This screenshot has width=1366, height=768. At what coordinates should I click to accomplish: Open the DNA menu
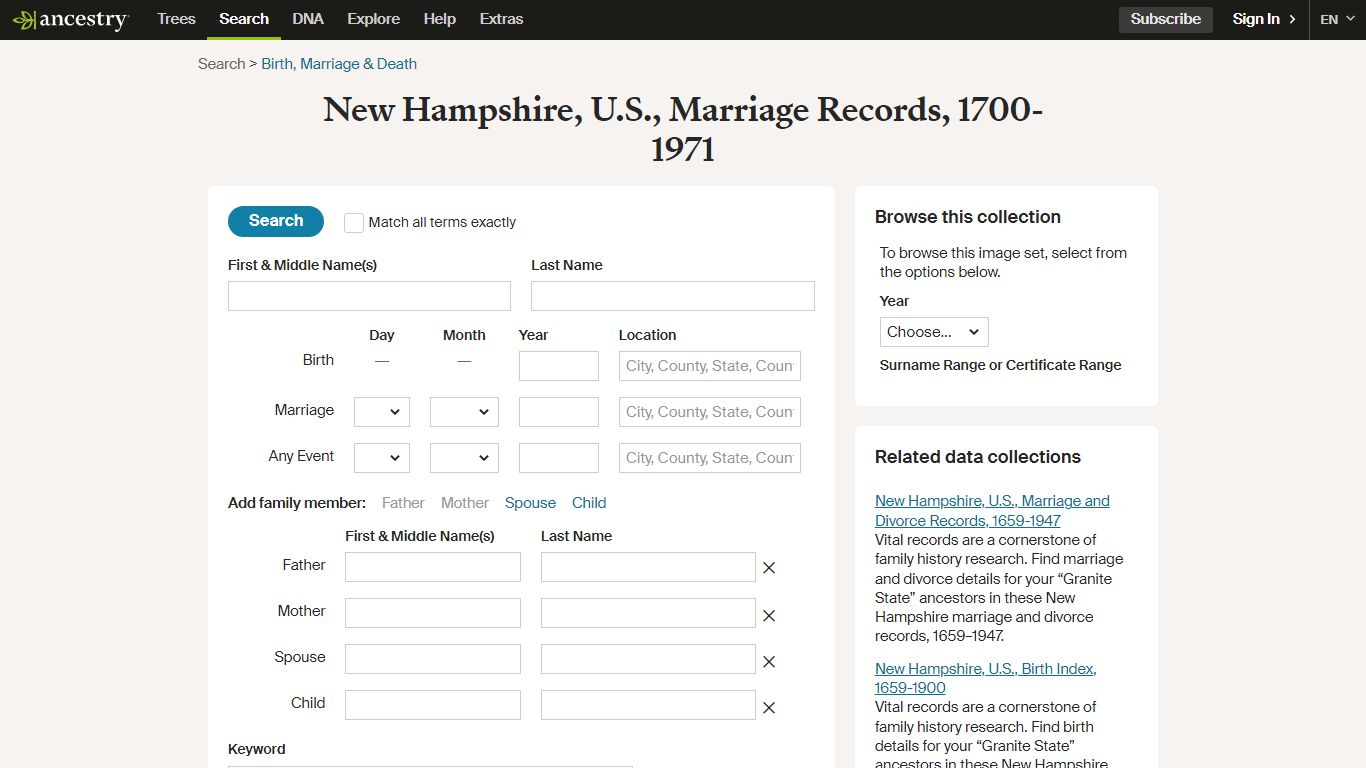pyautogui.click(x=308, y=19)
